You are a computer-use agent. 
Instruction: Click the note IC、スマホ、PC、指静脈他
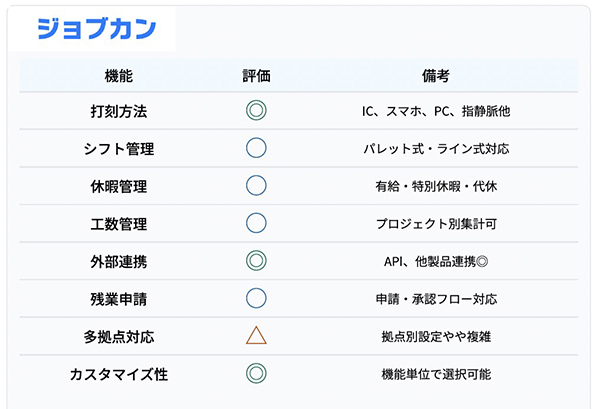click(436, 110)
